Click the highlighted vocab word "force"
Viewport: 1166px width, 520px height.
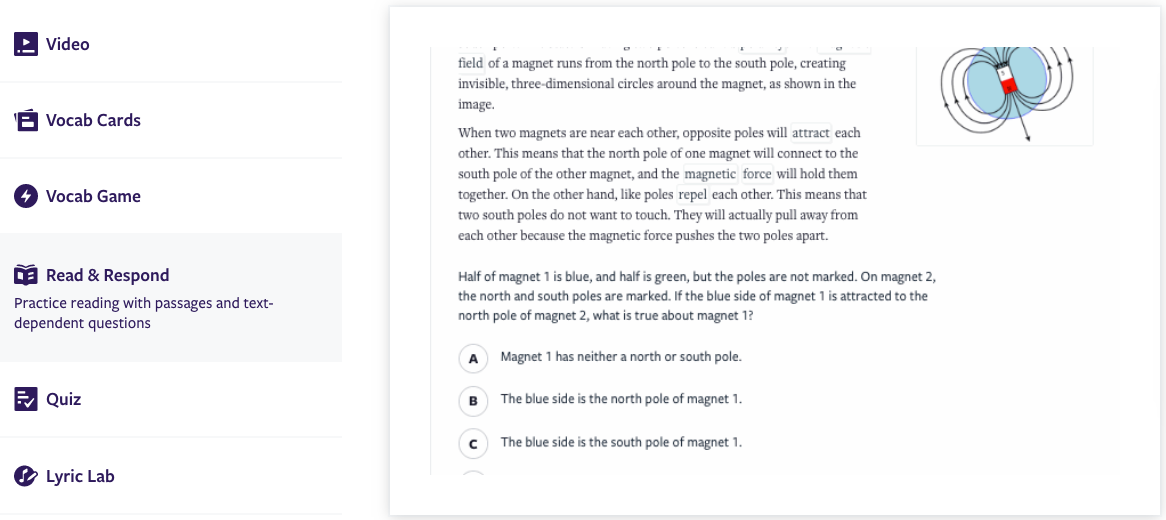click(757, 174)
